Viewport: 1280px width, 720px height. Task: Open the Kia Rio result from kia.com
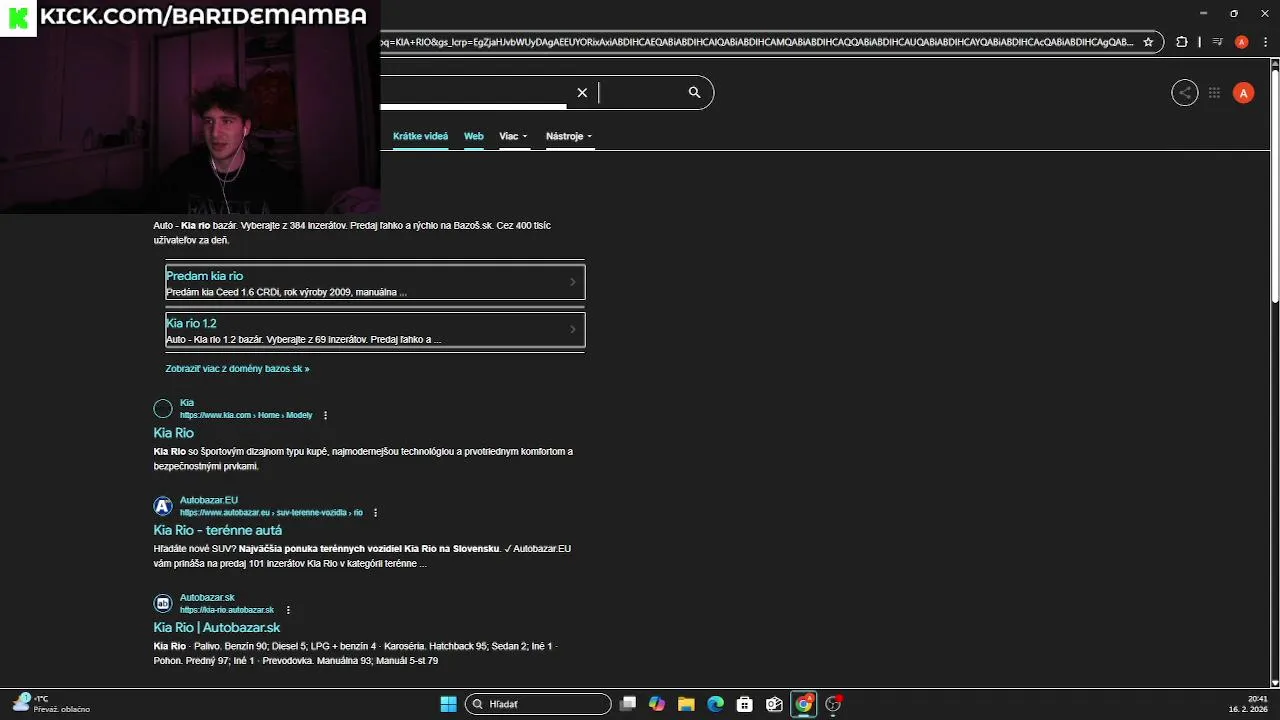click(x=174, y=433)
